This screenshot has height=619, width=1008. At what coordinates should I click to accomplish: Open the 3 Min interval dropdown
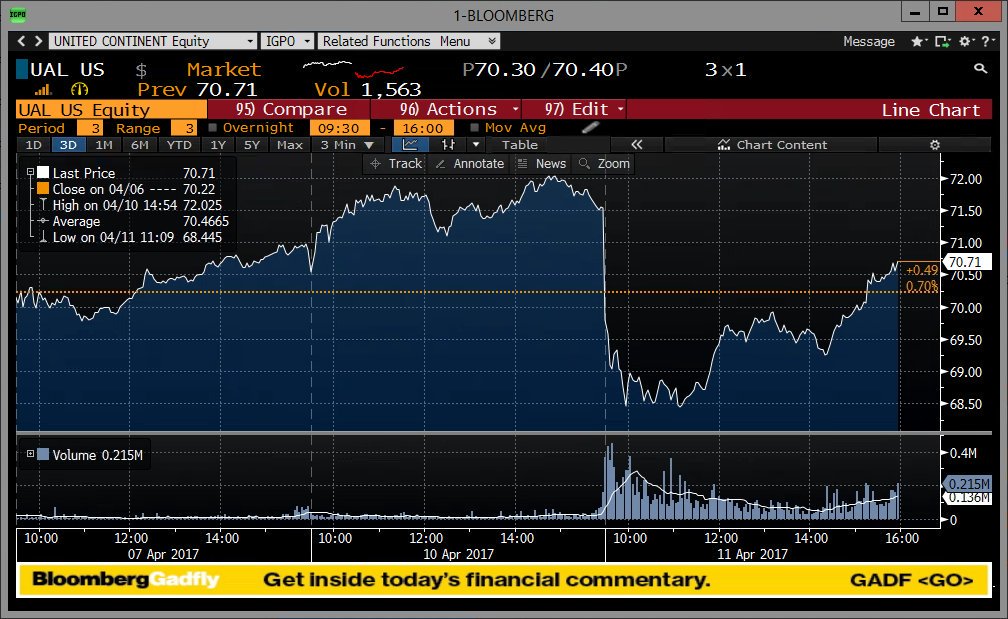click(x=346, y=145)
